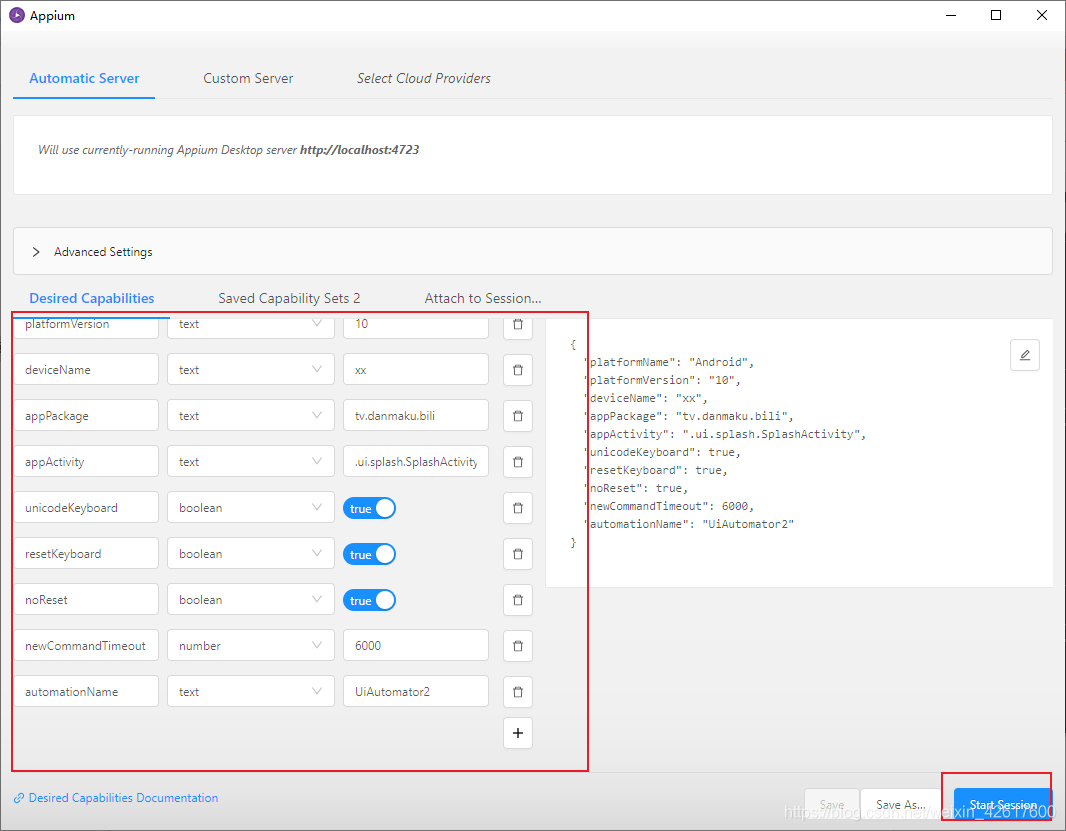Image resolution: width=1066 pixels, height=831 pixels.
Task: Click trash icon for newCommandTimeout
Action: pyautogui.click(x=517, y=645)
